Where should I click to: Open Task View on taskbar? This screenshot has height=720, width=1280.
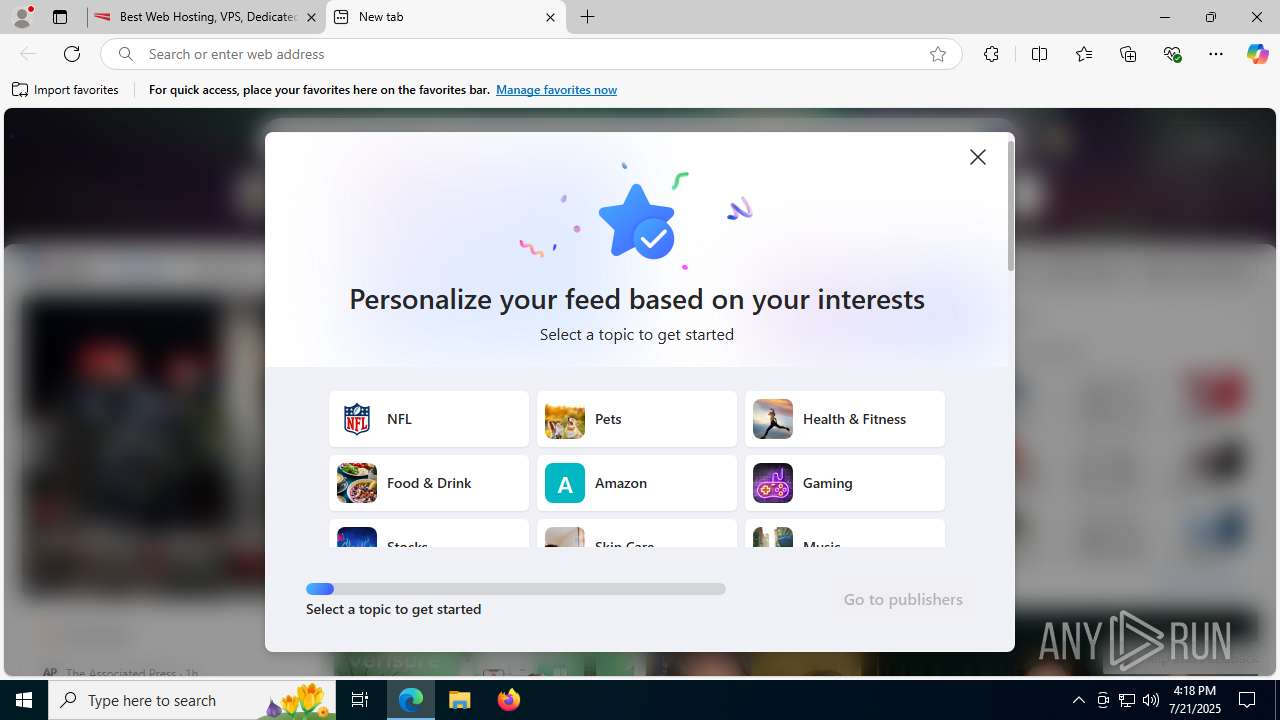(x=361, y=700)
